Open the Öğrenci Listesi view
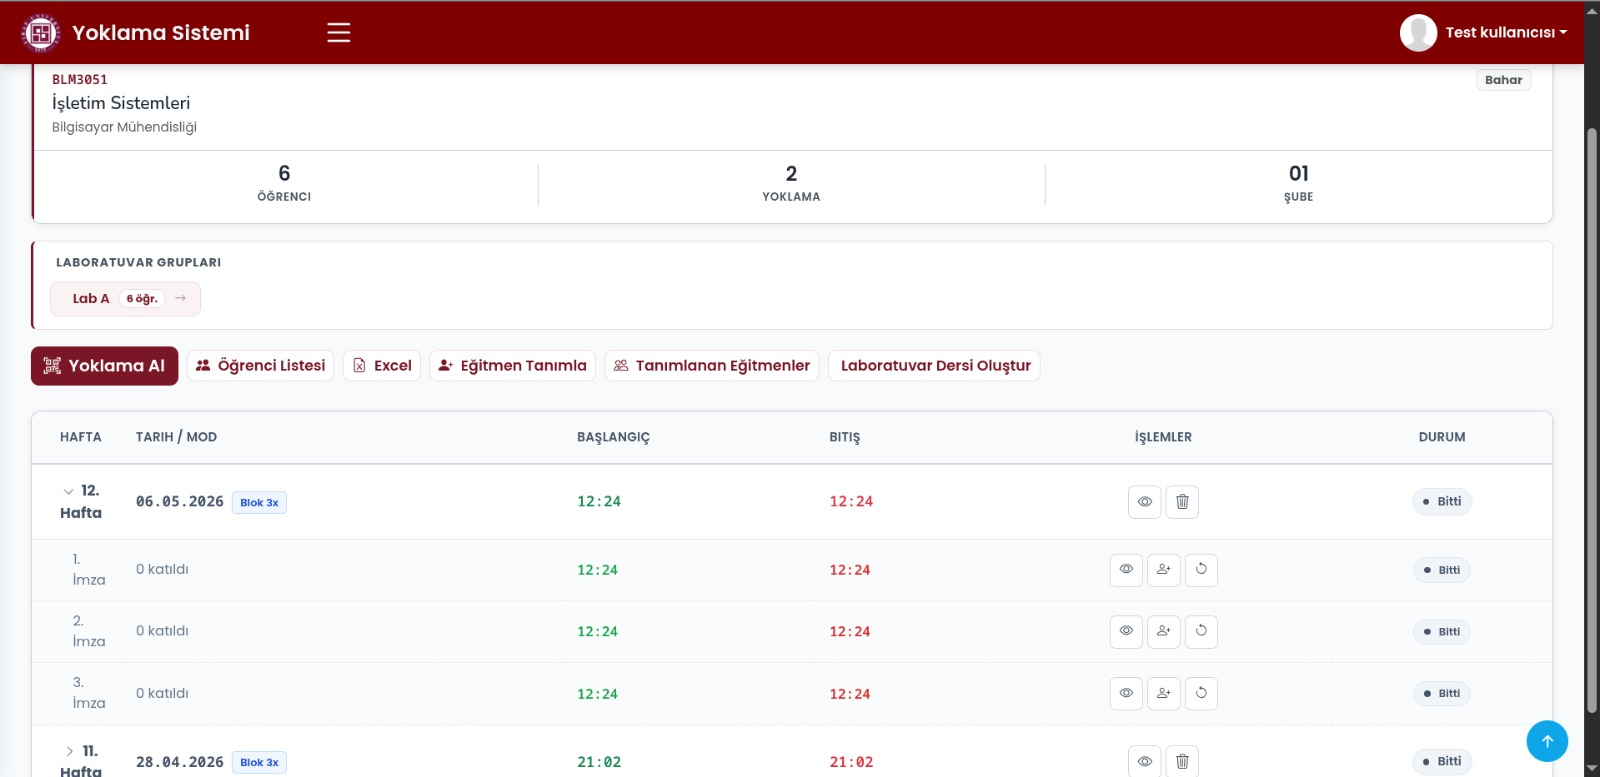Viewport: 1600px width, 777px height. [260, 366]
